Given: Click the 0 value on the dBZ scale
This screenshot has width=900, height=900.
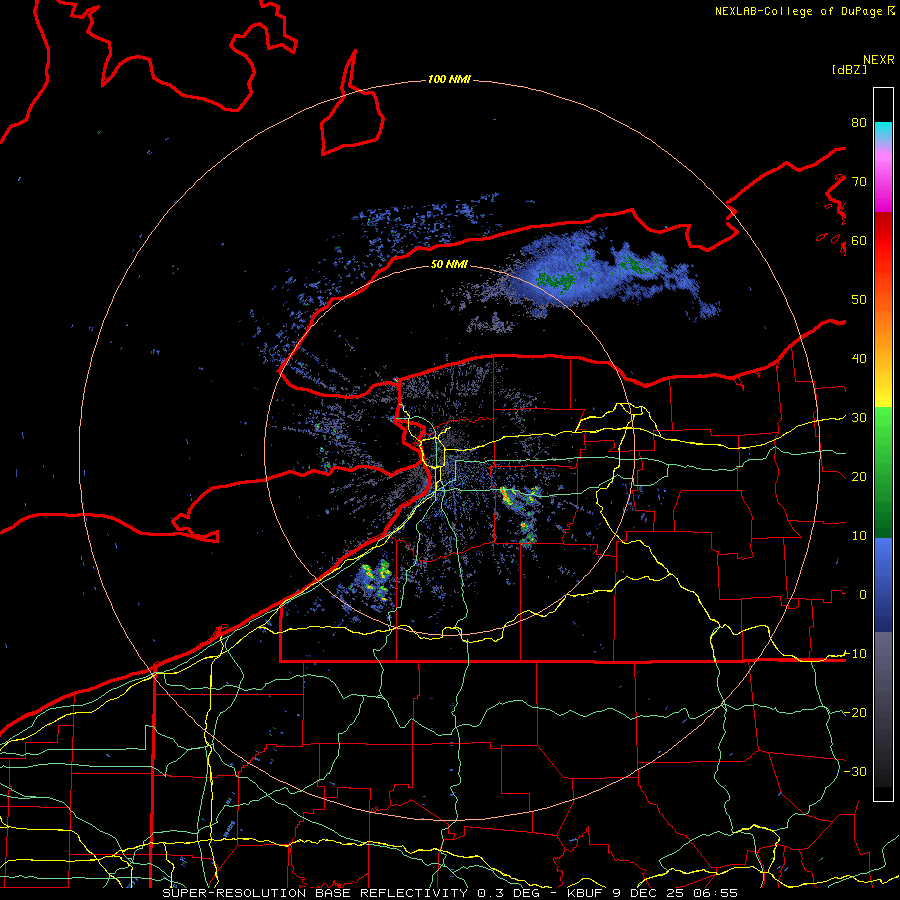Looking at the screenshot, I should pyautogui.click(x=863, y=595).
